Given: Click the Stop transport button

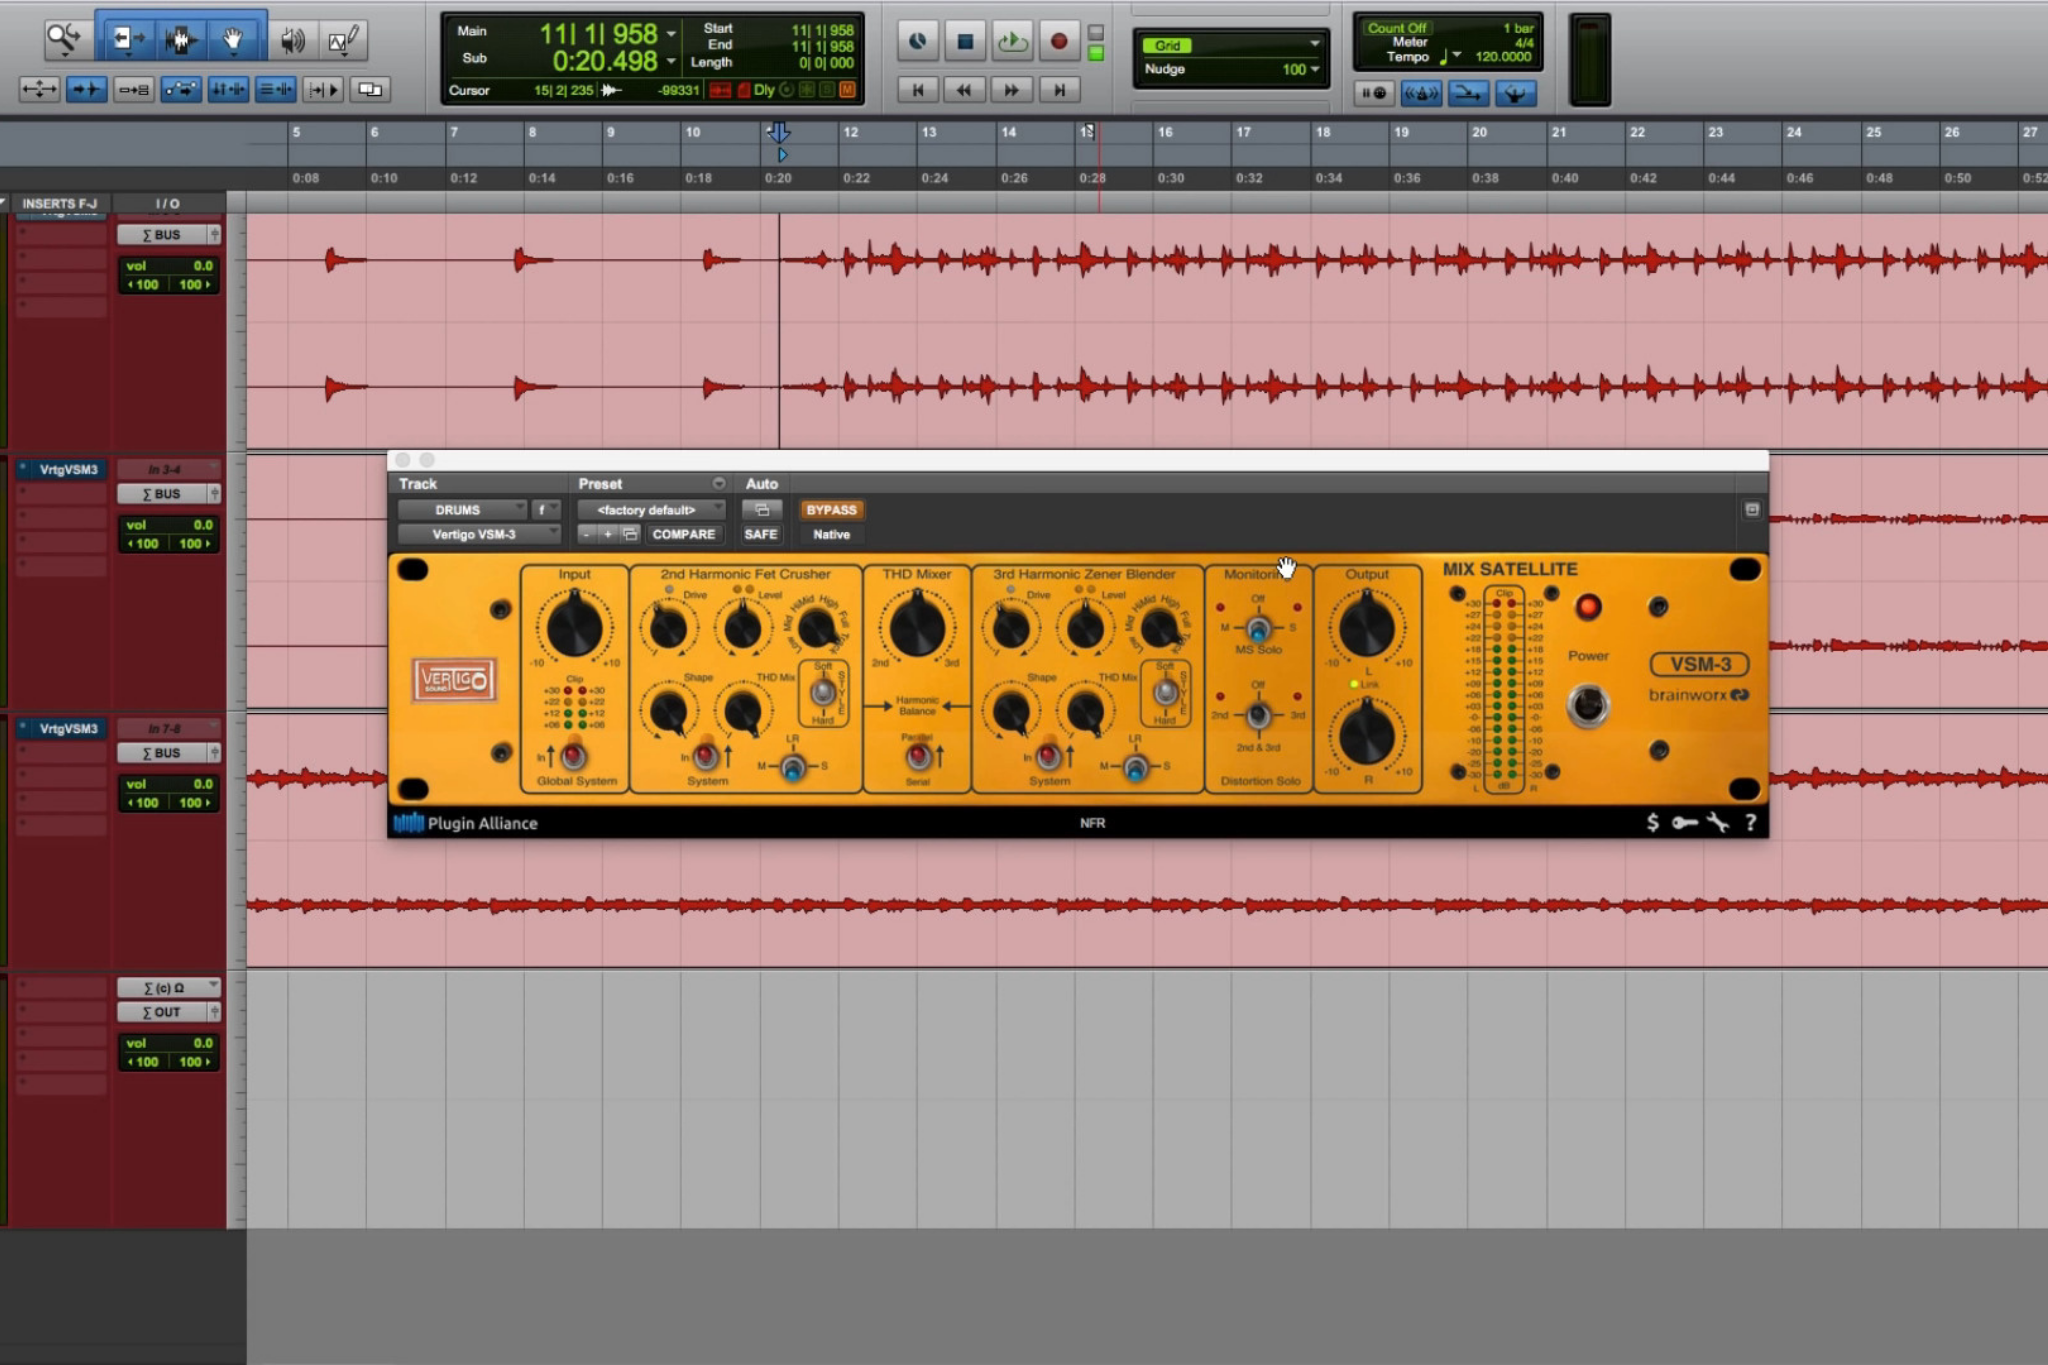Looking at the screenshot, I should coord(965,41).
